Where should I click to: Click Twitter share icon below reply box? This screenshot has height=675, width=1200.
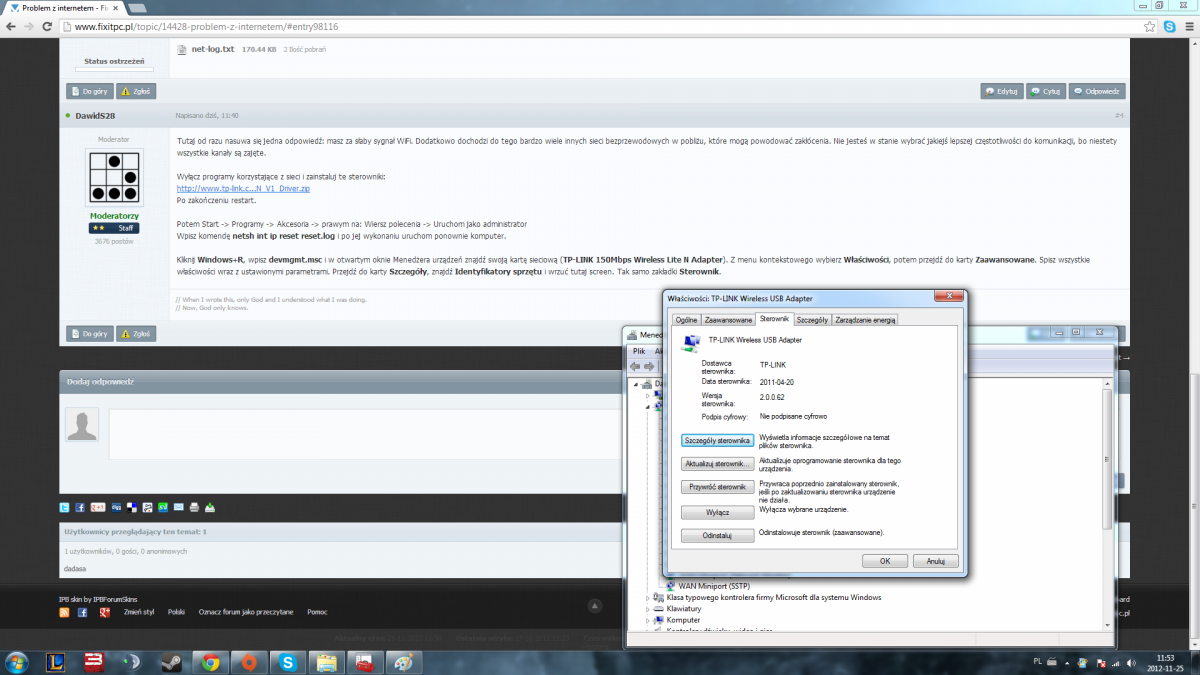pos(65,507)
